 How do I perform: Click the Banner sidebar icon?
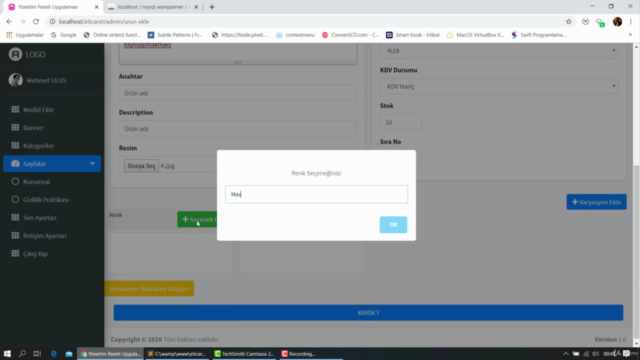point(15,127)
